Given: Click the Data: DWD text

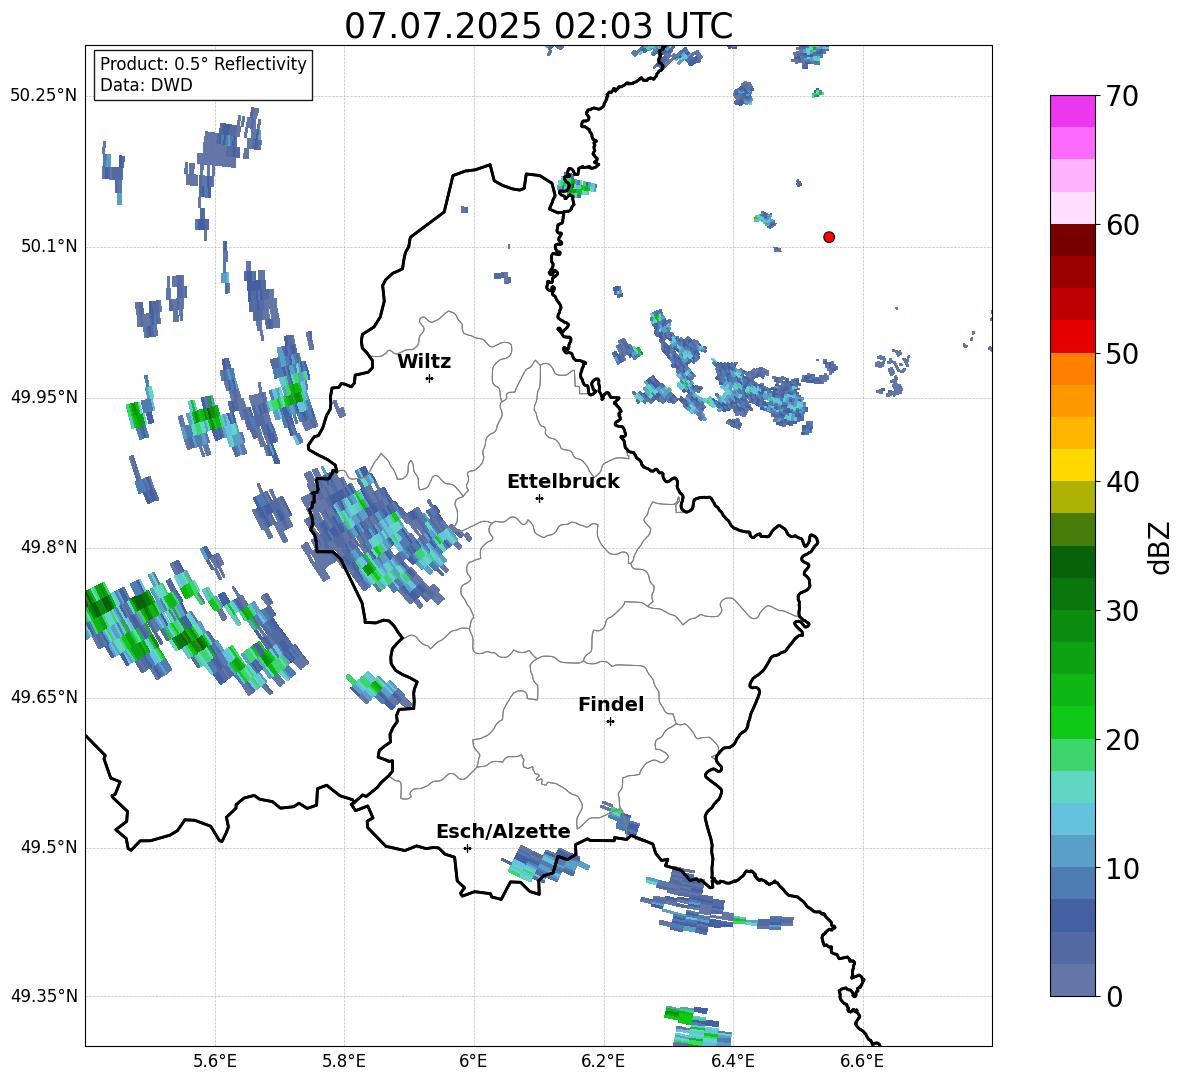Looking at the screenshot, I should pyautogui.click(x=146, y=85).
